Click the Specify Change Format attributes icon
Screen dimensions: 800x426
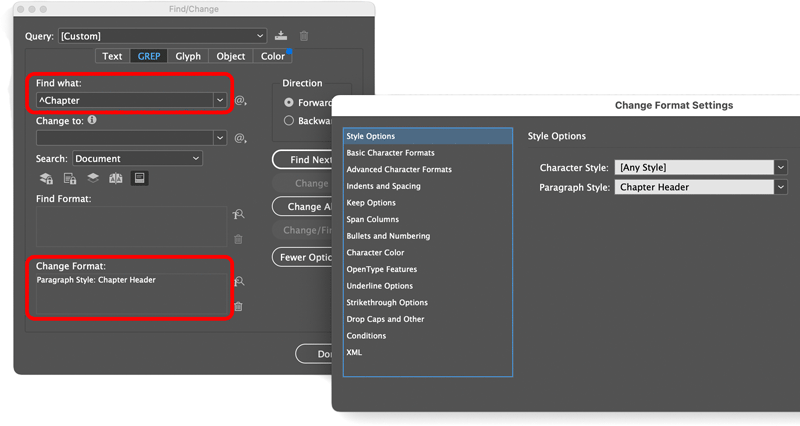click(238, 282)
